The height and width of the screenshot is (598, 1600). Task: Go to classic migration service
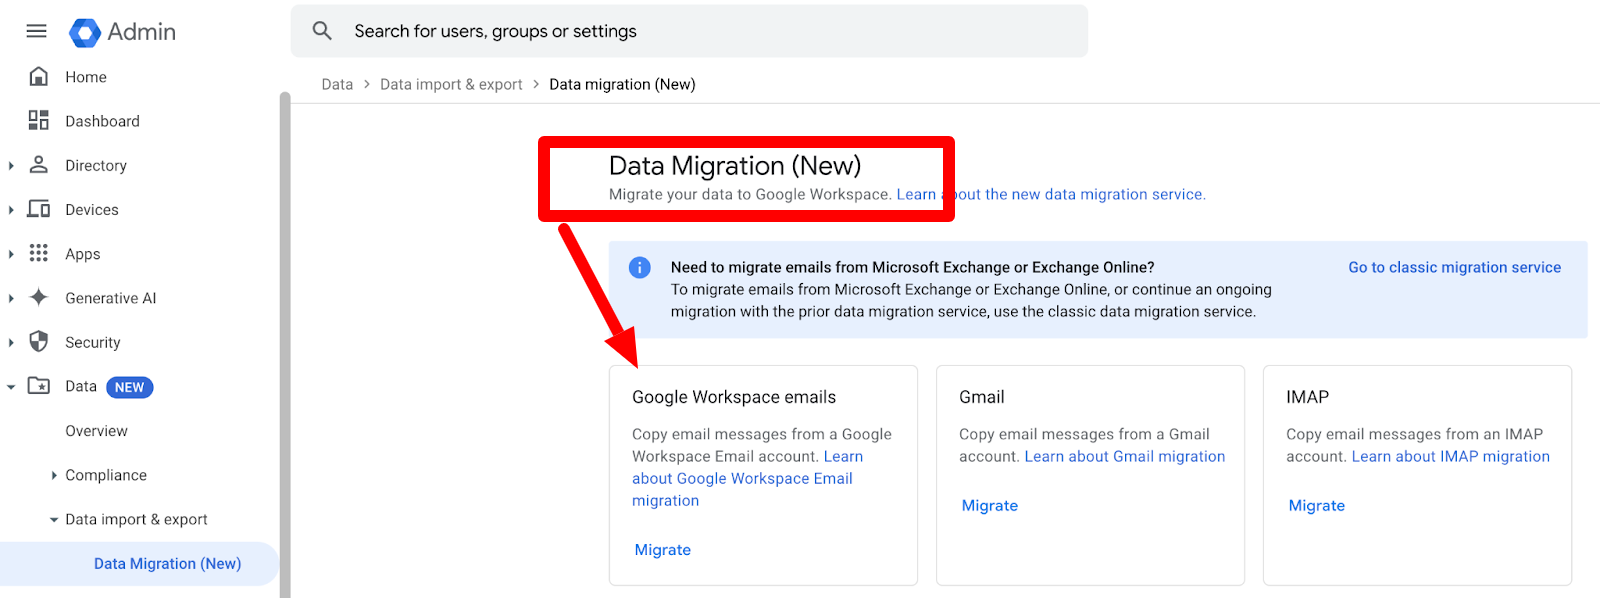[1454, 267]
